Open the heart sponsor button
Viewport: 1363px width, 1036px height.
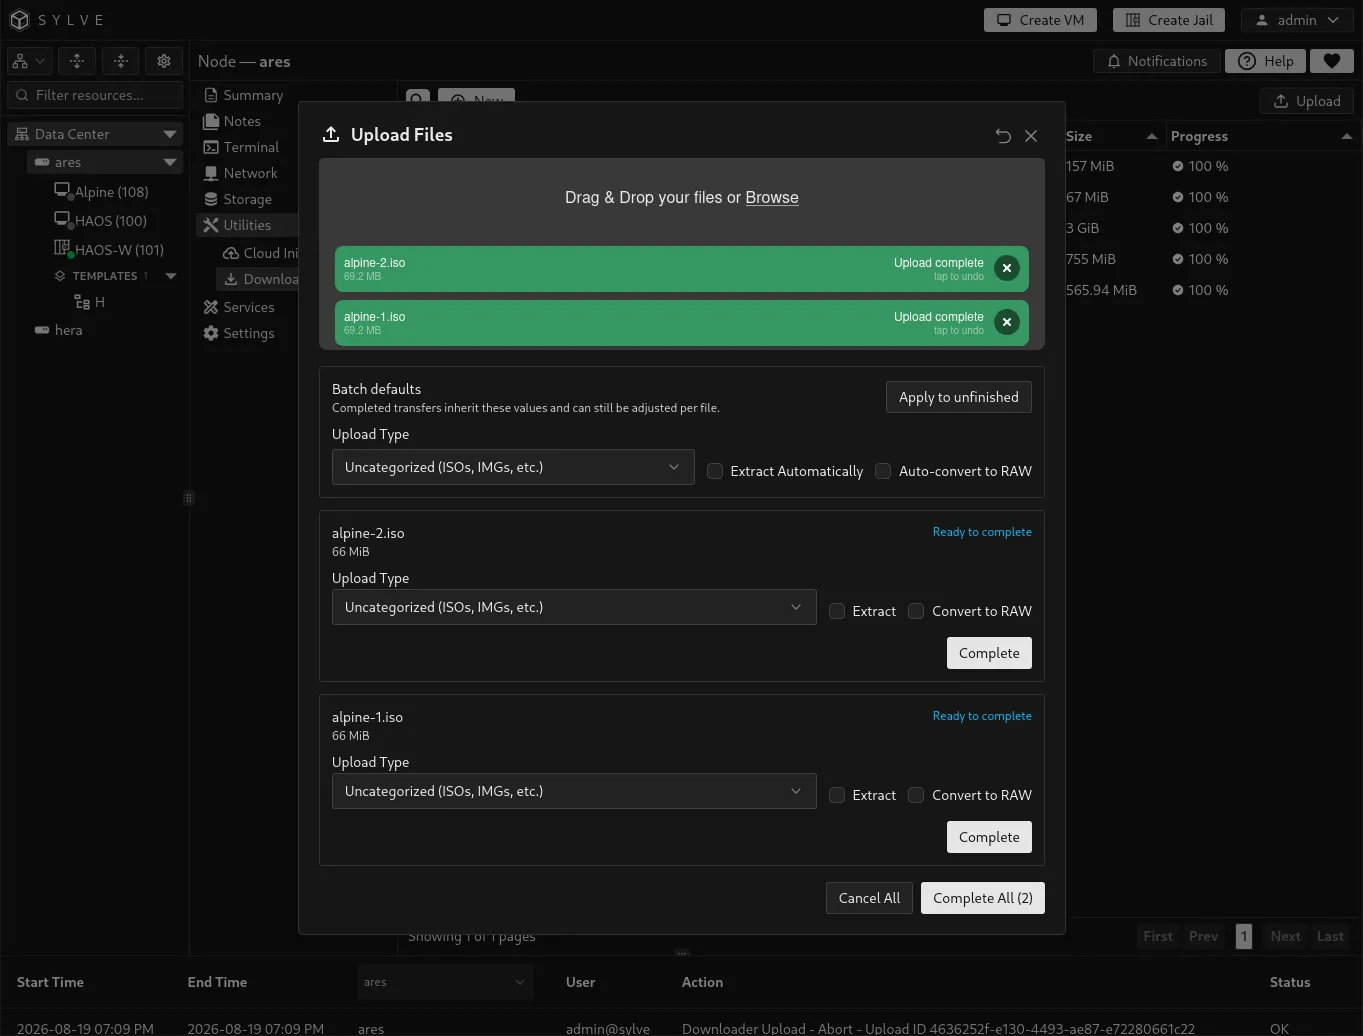[x=1331, y=61]
